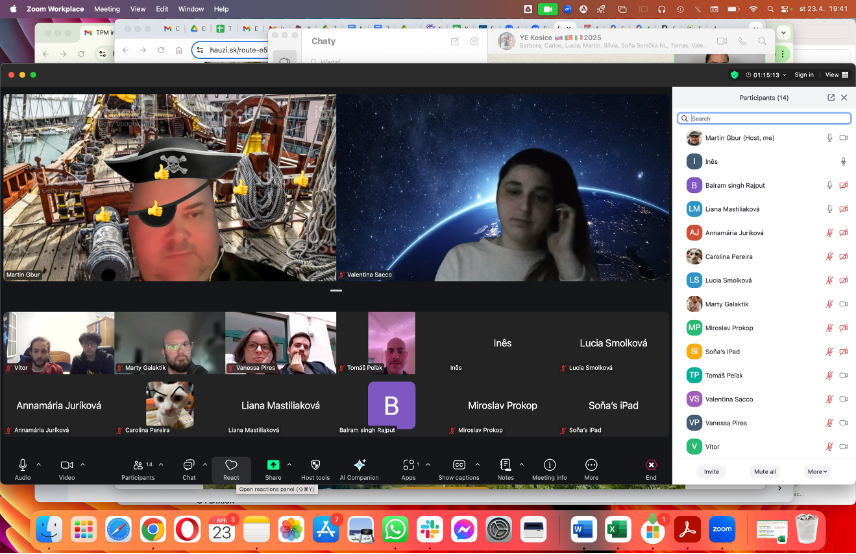Open the Notes icon in toolbar

[506, 464]
